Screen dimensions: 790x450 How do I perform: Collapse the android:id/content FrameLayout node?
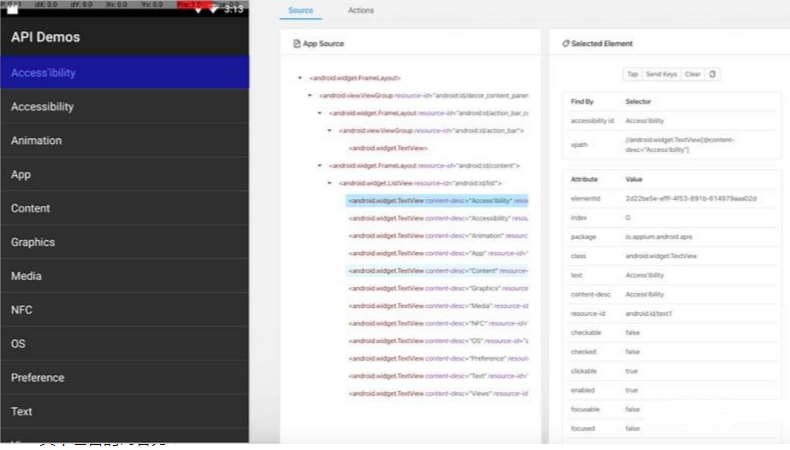[319, 166]
